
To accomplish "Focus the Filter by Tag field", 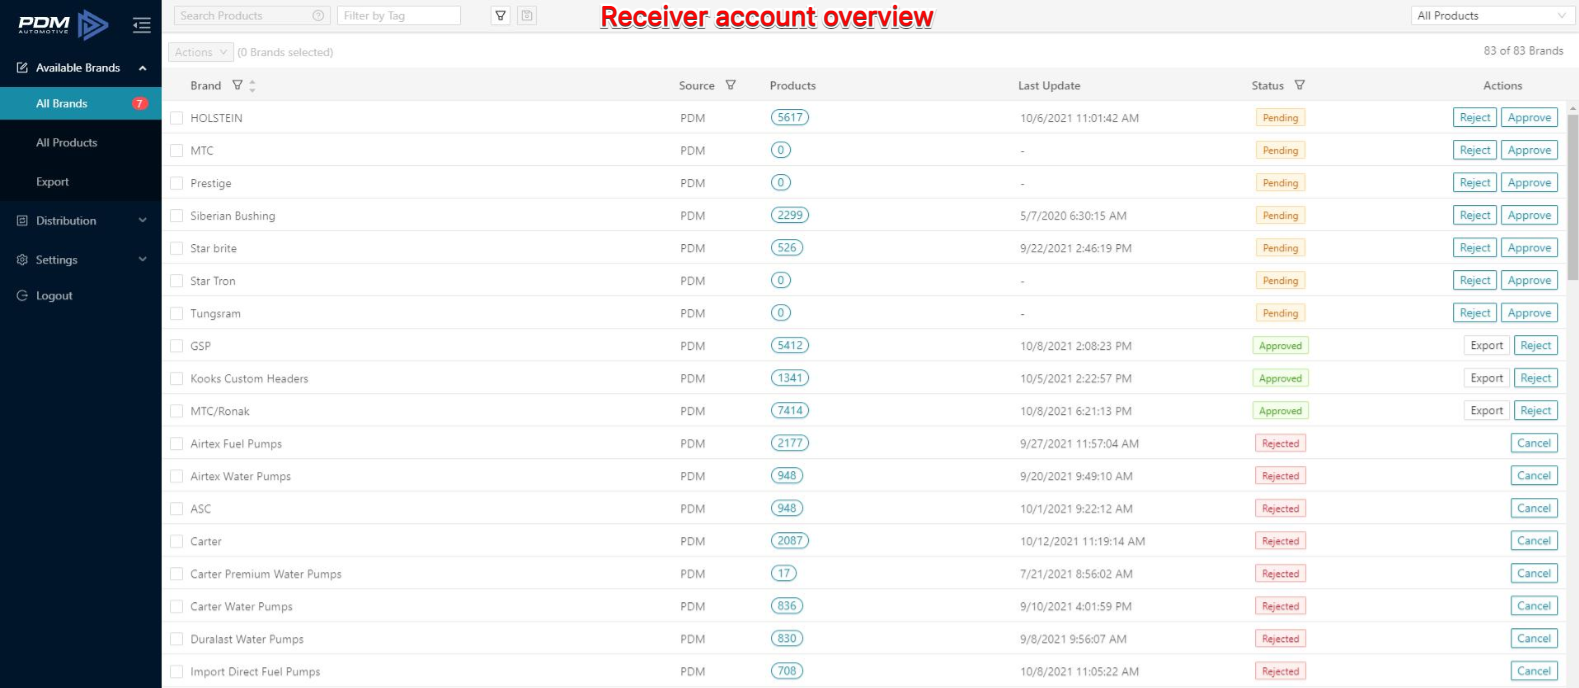I will [x=399, y=16].
